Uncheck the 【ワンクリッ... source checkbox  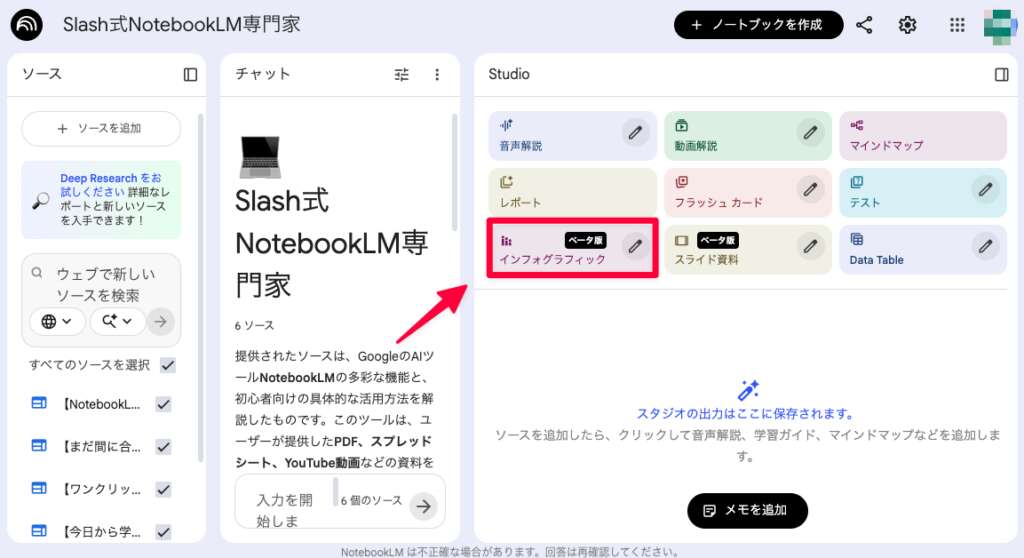(x=164, y=489)
